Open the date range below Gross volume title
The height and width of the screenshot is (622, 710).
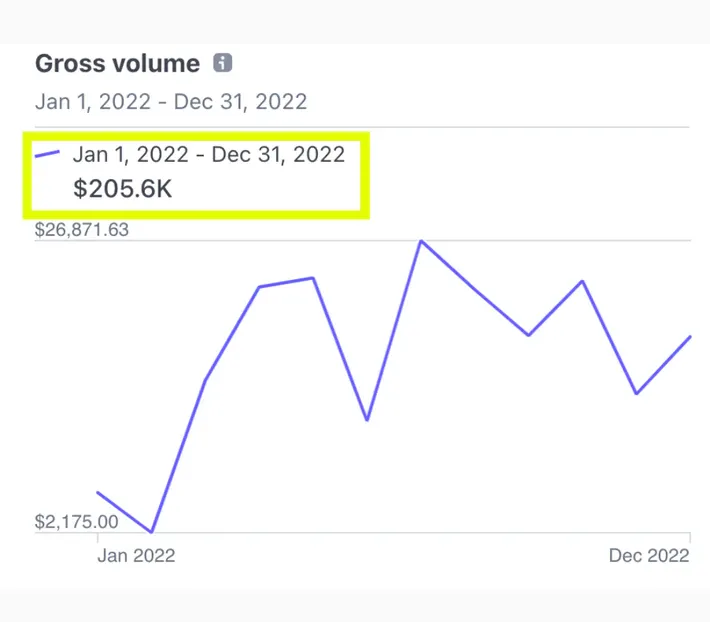pos(171,101)
